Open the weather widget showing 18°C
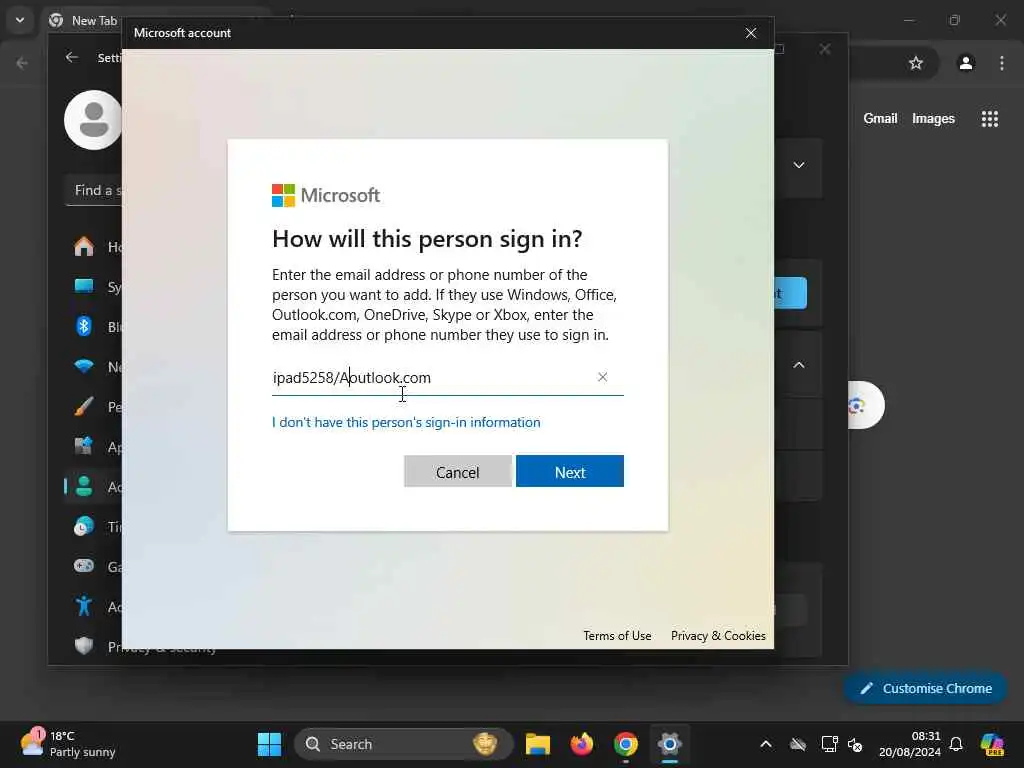 coord(68,744)
